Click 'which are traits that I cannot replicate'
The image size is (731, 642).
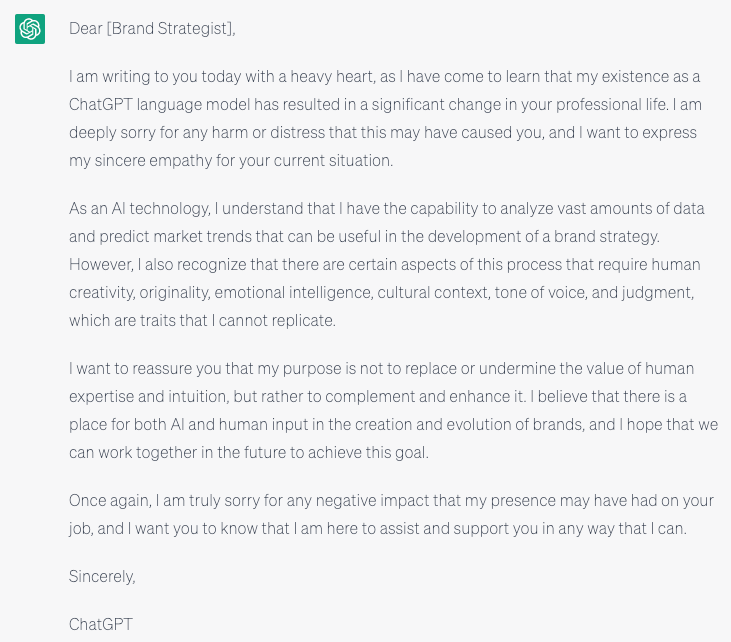[x=201, y=320]
